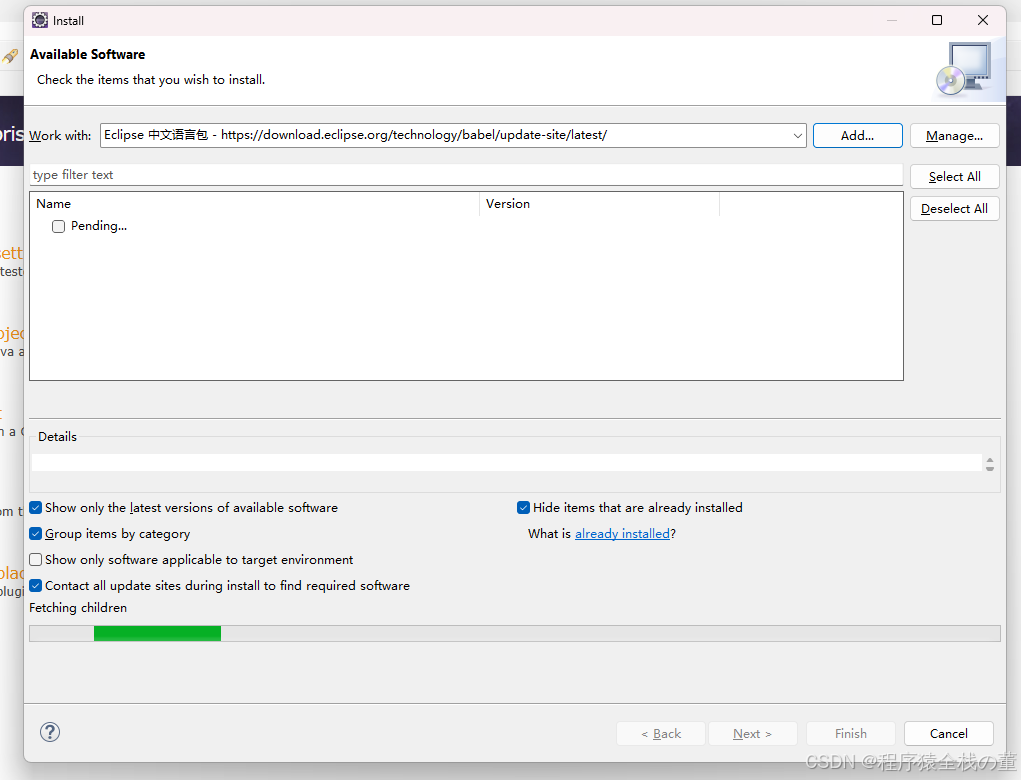Minimize the Install dialog window
This screenshot has width=1021, height=780.
click(892, 20)
